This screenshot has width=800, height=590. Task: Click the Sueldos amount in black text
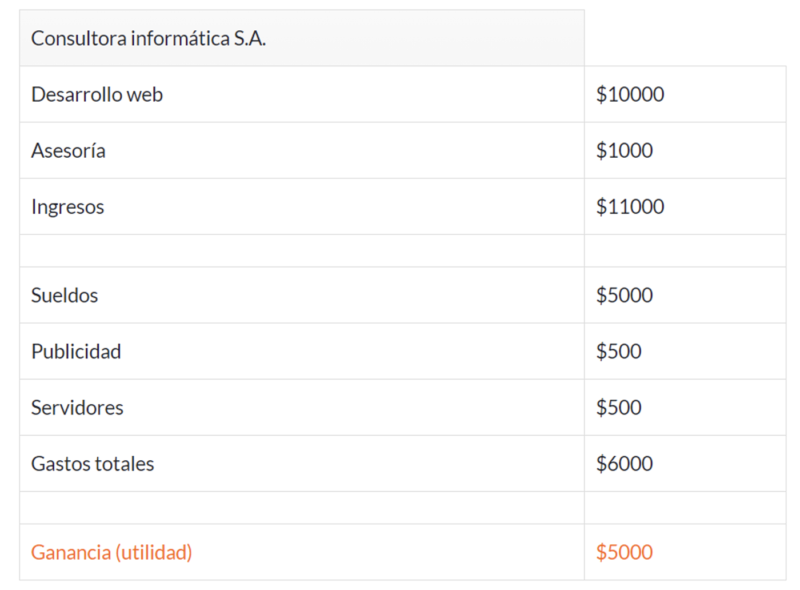(x=624, y=295)
